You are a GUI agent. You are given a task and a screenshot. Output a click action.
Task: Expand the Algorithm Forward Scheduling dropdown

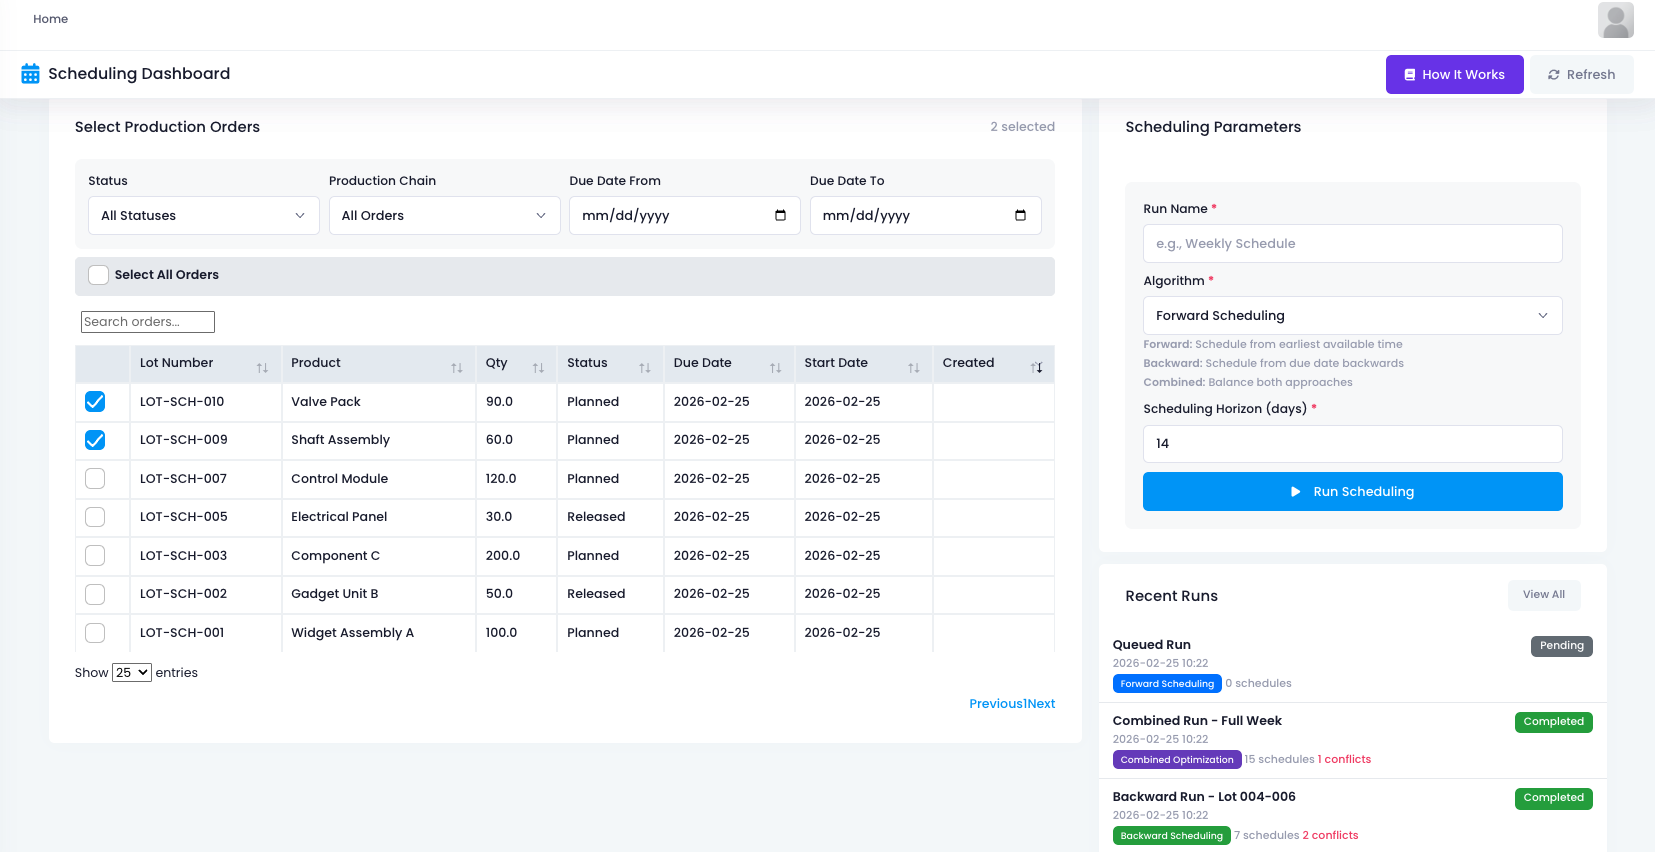(x=1351, y=316)
